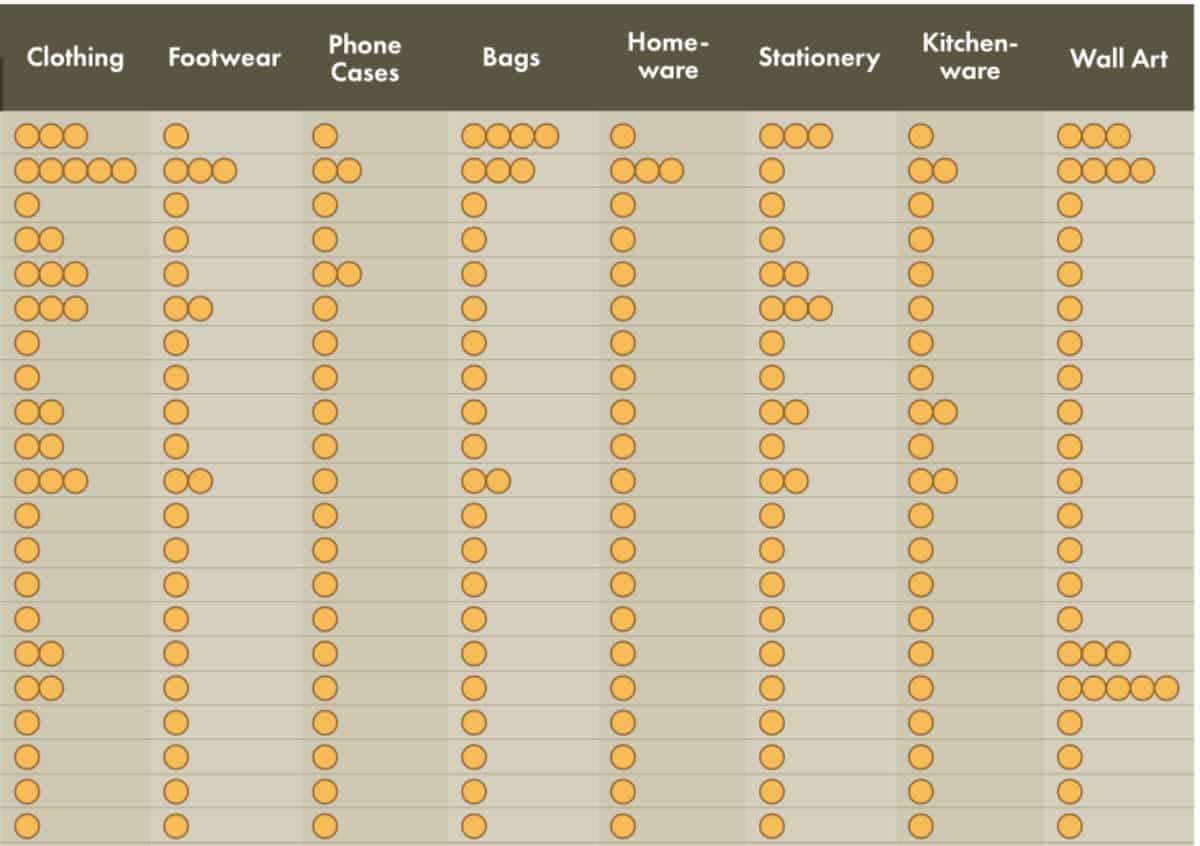
Task: Click the bottom dot in Home-ware column
Action: click(x=623, y=827)
